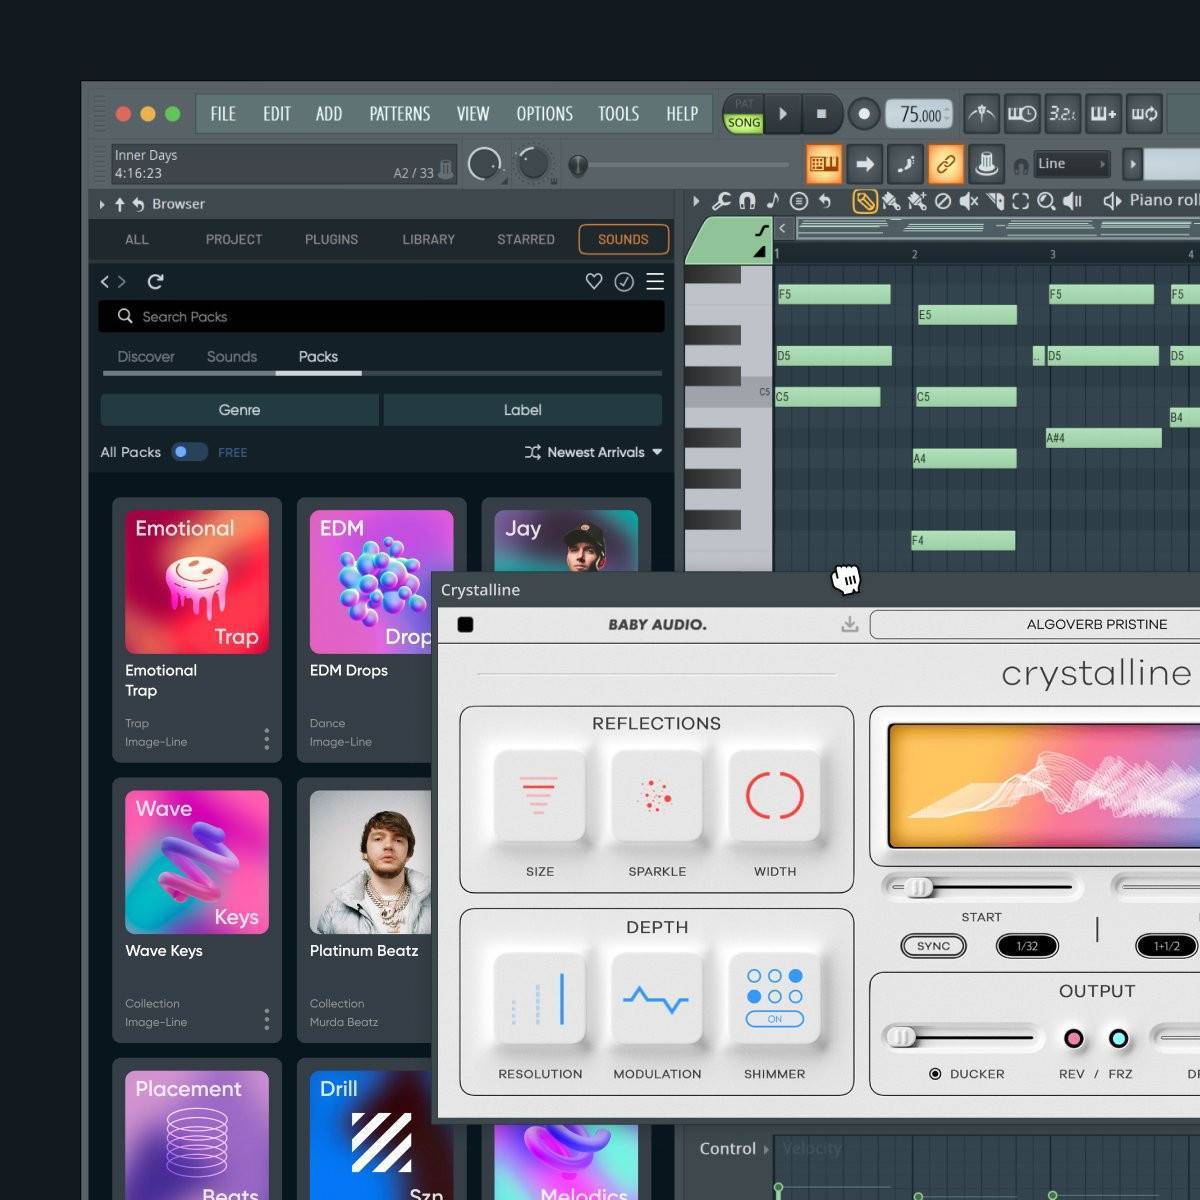The width and height of the screenshot is (1200, 1200).
Task: Open the Label filter dropdown
Action: tap(523, 410)
